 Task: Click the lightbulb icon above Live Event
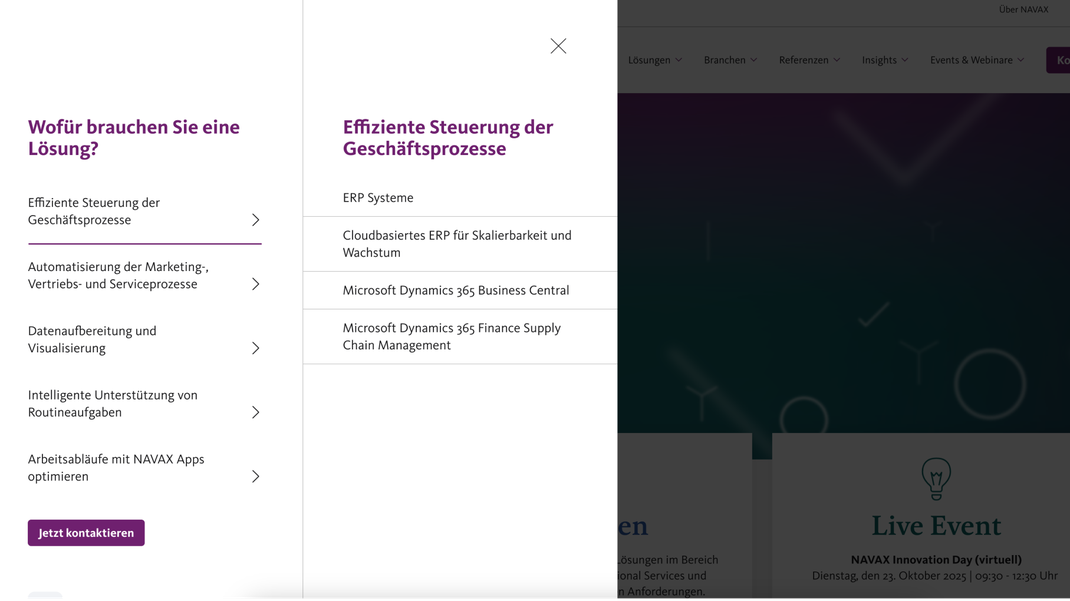tap(935, 479)
